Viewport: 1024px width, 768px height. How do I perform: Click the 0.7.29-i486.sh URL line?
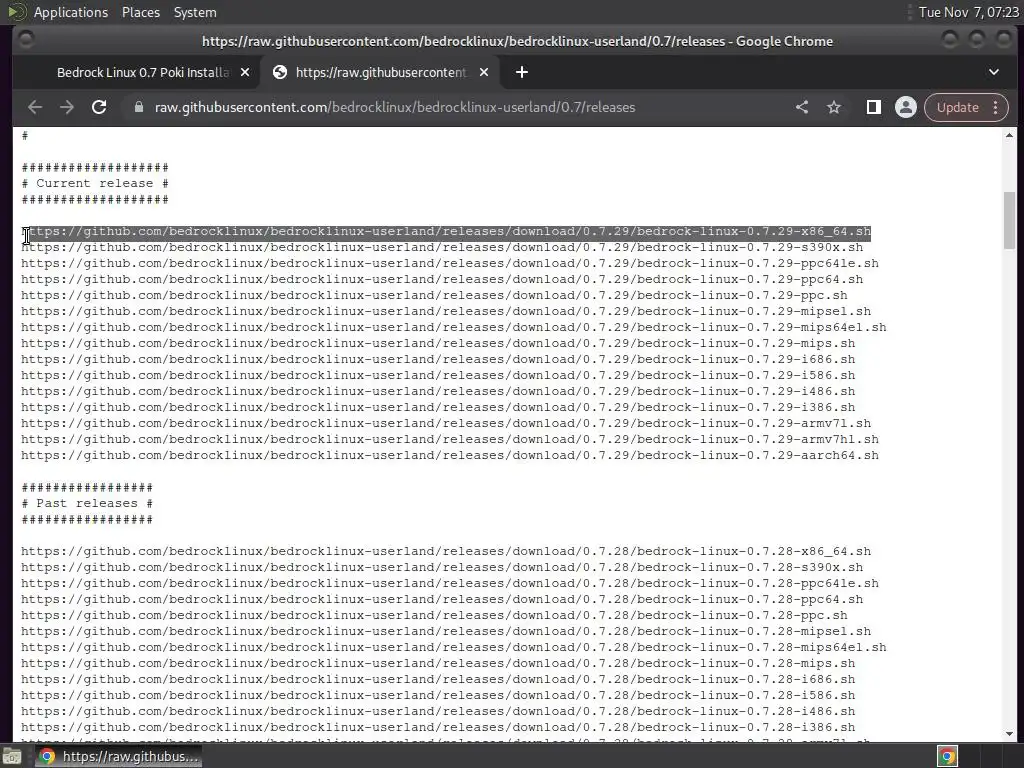pos(438,391)
